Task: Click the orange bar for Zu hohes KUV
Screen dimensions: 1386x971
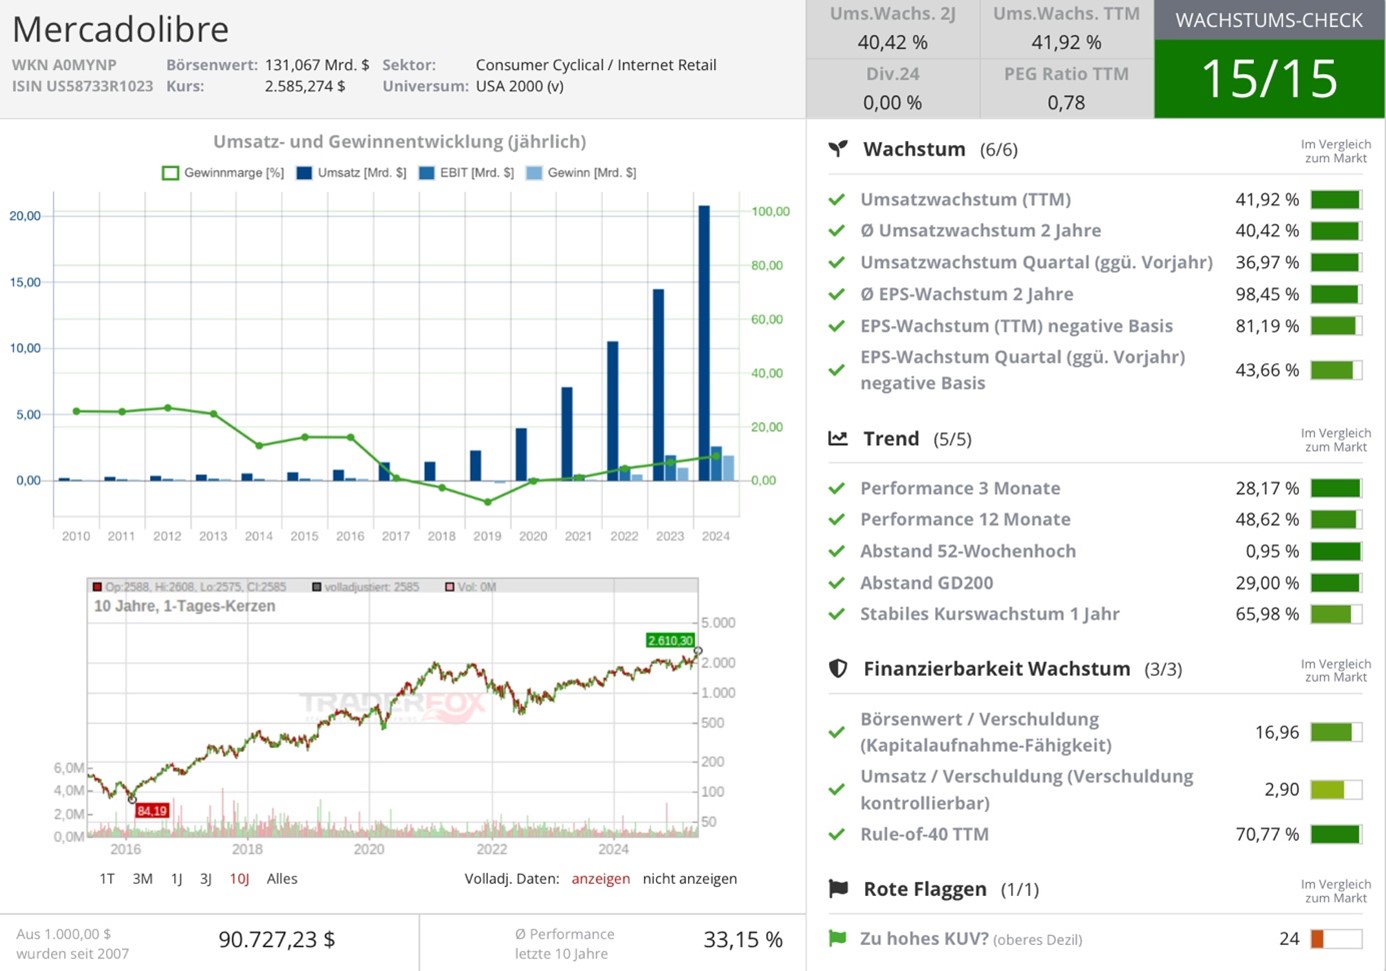Action: pyautogui.click(x=1336, y=938)
